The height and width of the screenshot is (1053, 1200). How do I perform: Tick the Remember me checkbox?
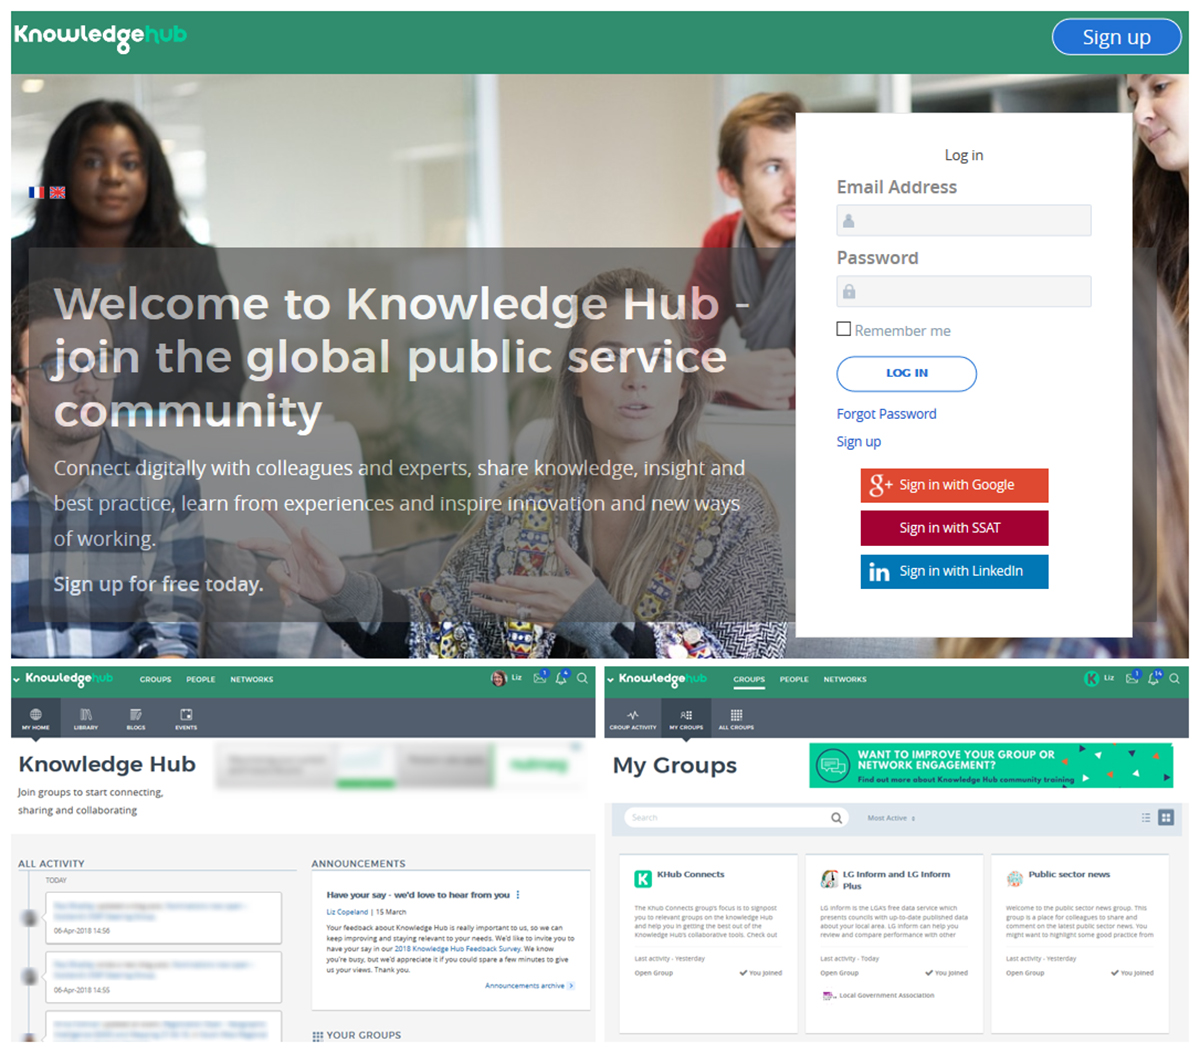(844, 329)
